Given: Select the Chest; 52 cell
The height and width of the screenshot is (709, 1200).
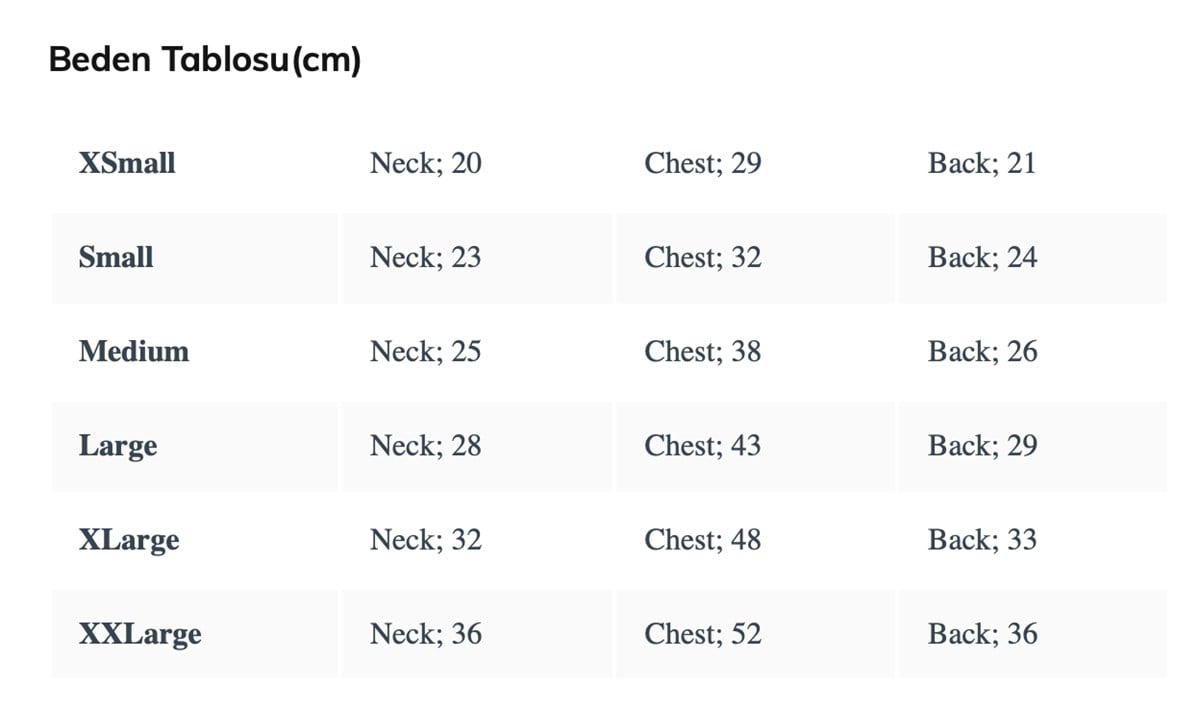Looking at the screenshot, I should (702, 634).
